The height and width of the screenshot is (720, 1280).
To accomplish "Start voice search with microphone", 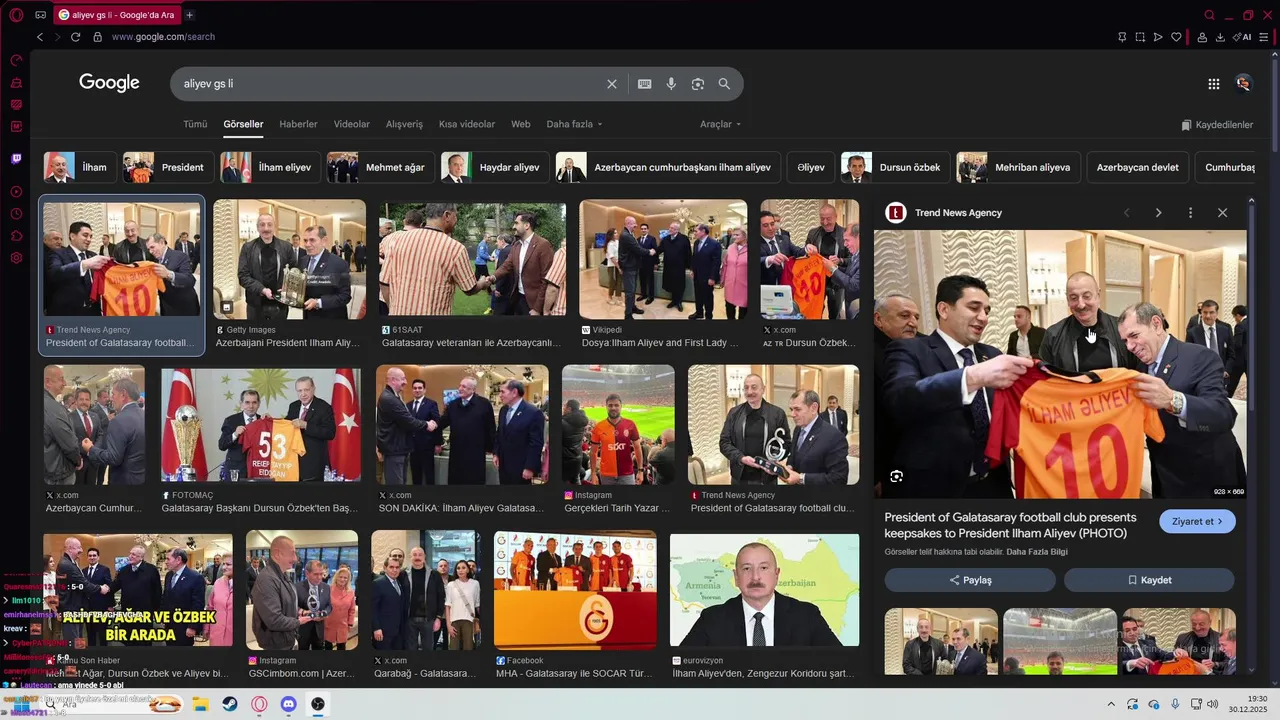I will click(671, 84).
